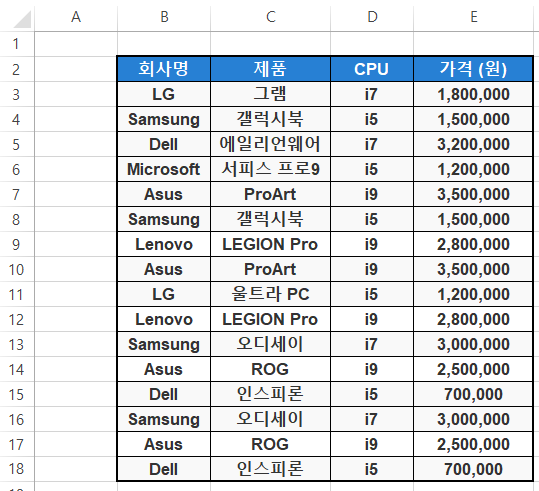The width and height of the screenshot is (539, 491).
Task: Select the 1,800,000 price cell
Action: [x=473, y=94]
